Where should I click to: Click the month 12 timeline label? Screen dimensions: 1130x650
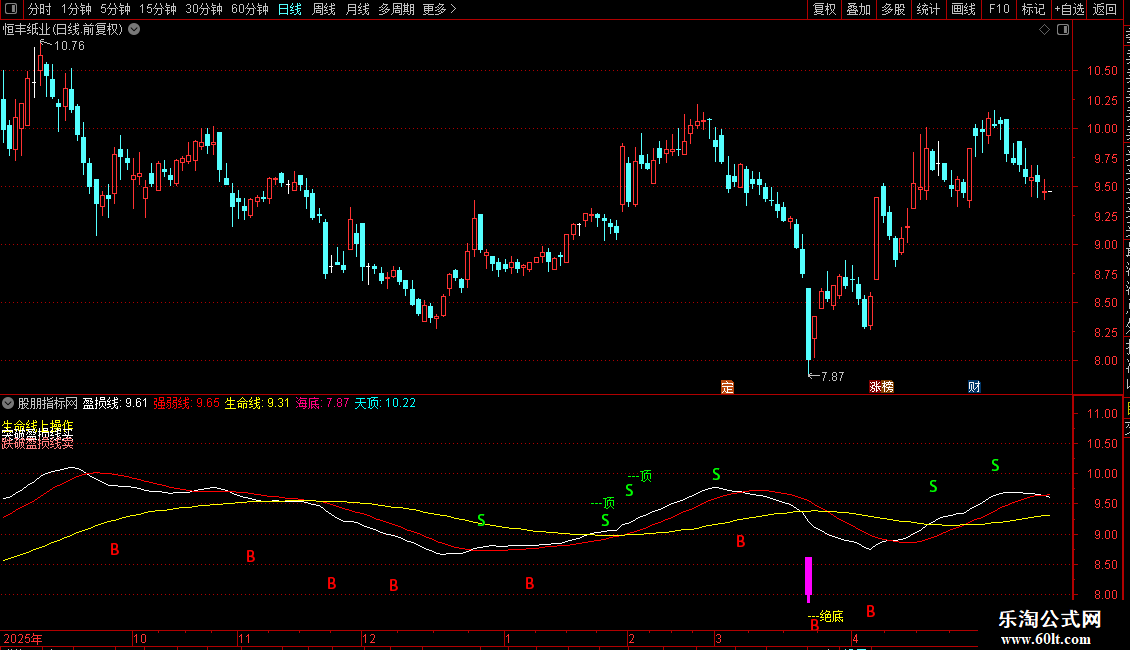tap(369, 638)
